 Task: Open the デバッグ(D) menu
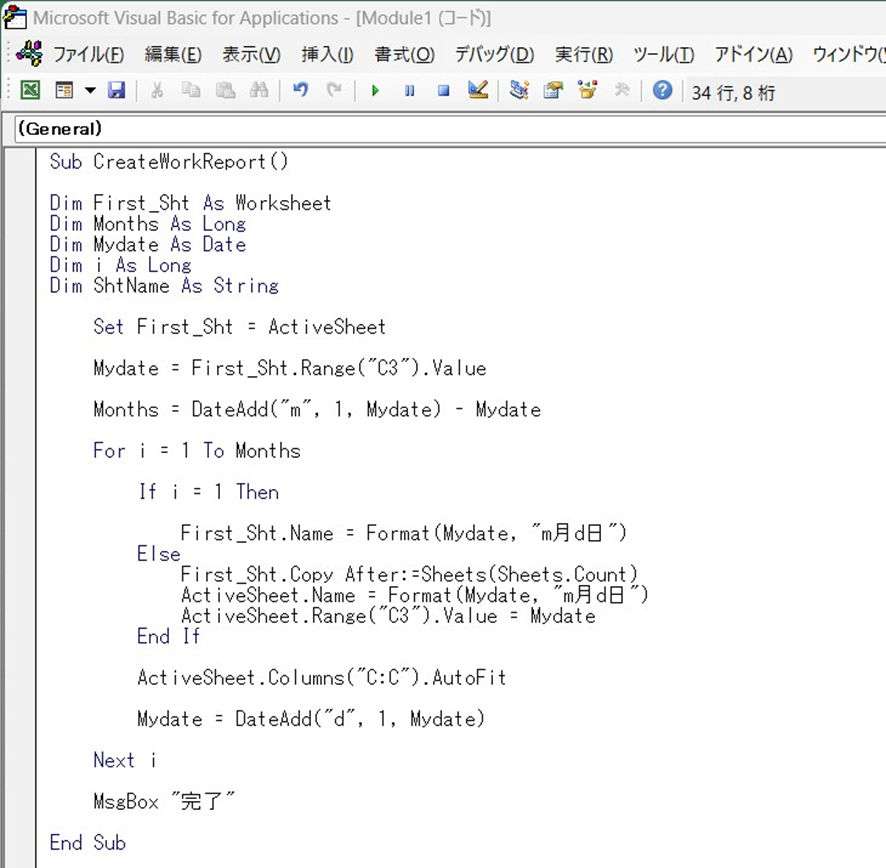tap(494, 54)
